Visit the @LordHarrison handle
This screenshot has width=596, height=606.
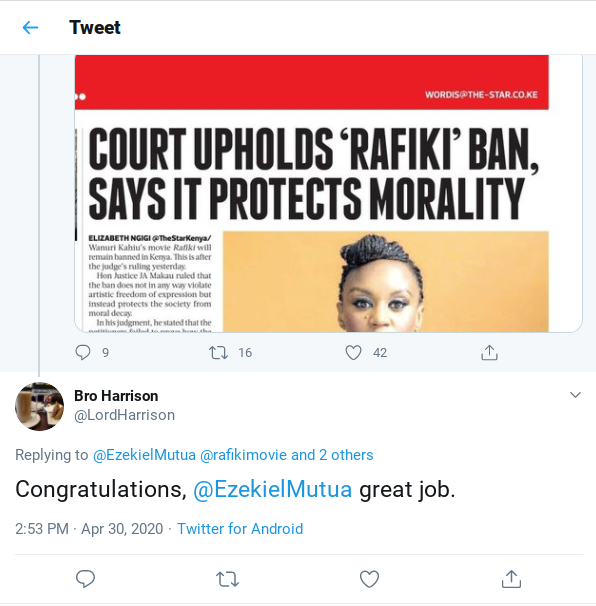click(x=124, y=415)
